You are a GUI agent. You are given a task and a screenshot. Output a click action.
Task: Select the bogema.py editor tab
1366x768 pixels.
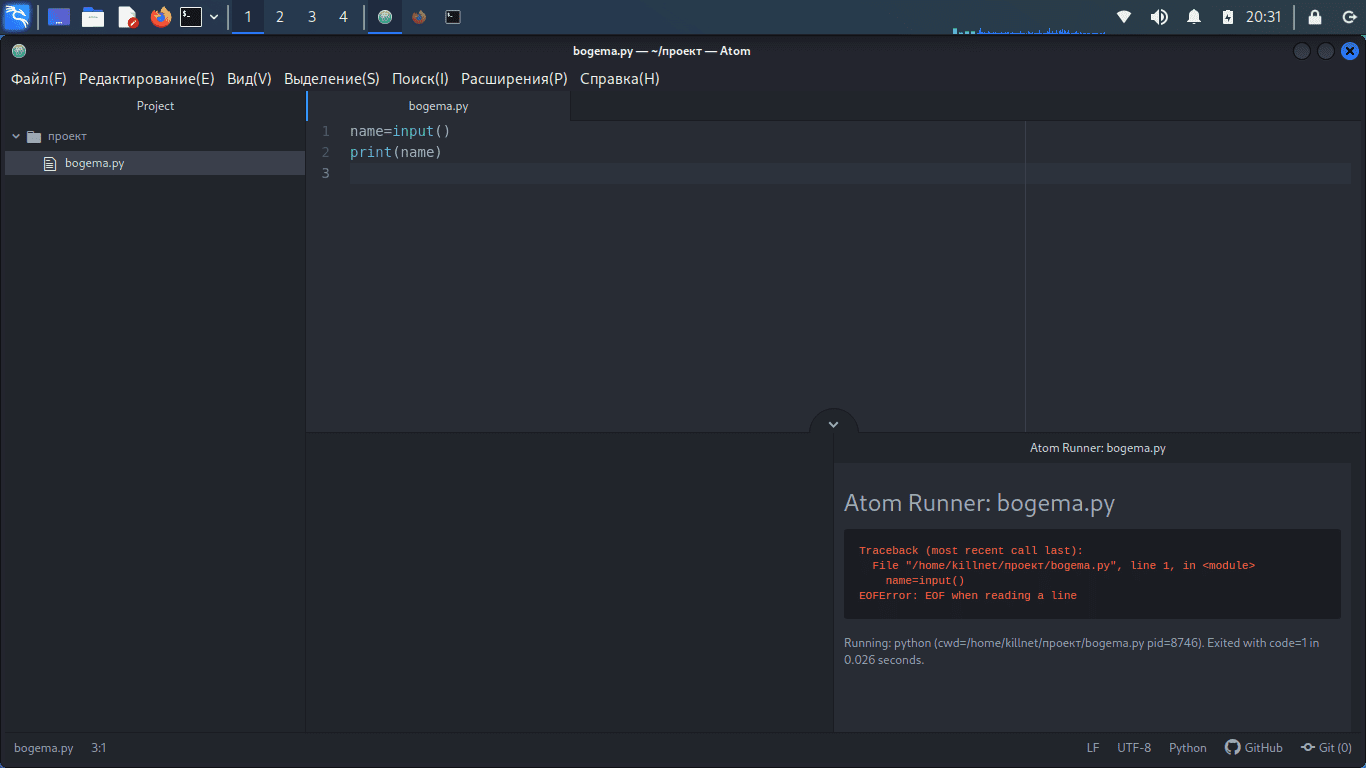(x=438, y=106)
